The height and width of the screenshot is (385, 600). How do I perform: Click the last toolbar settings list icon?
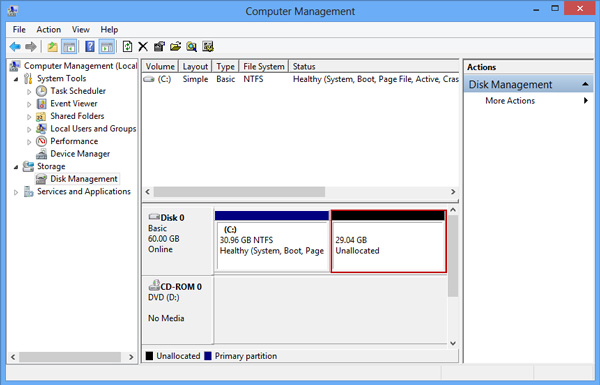[208, 47]
